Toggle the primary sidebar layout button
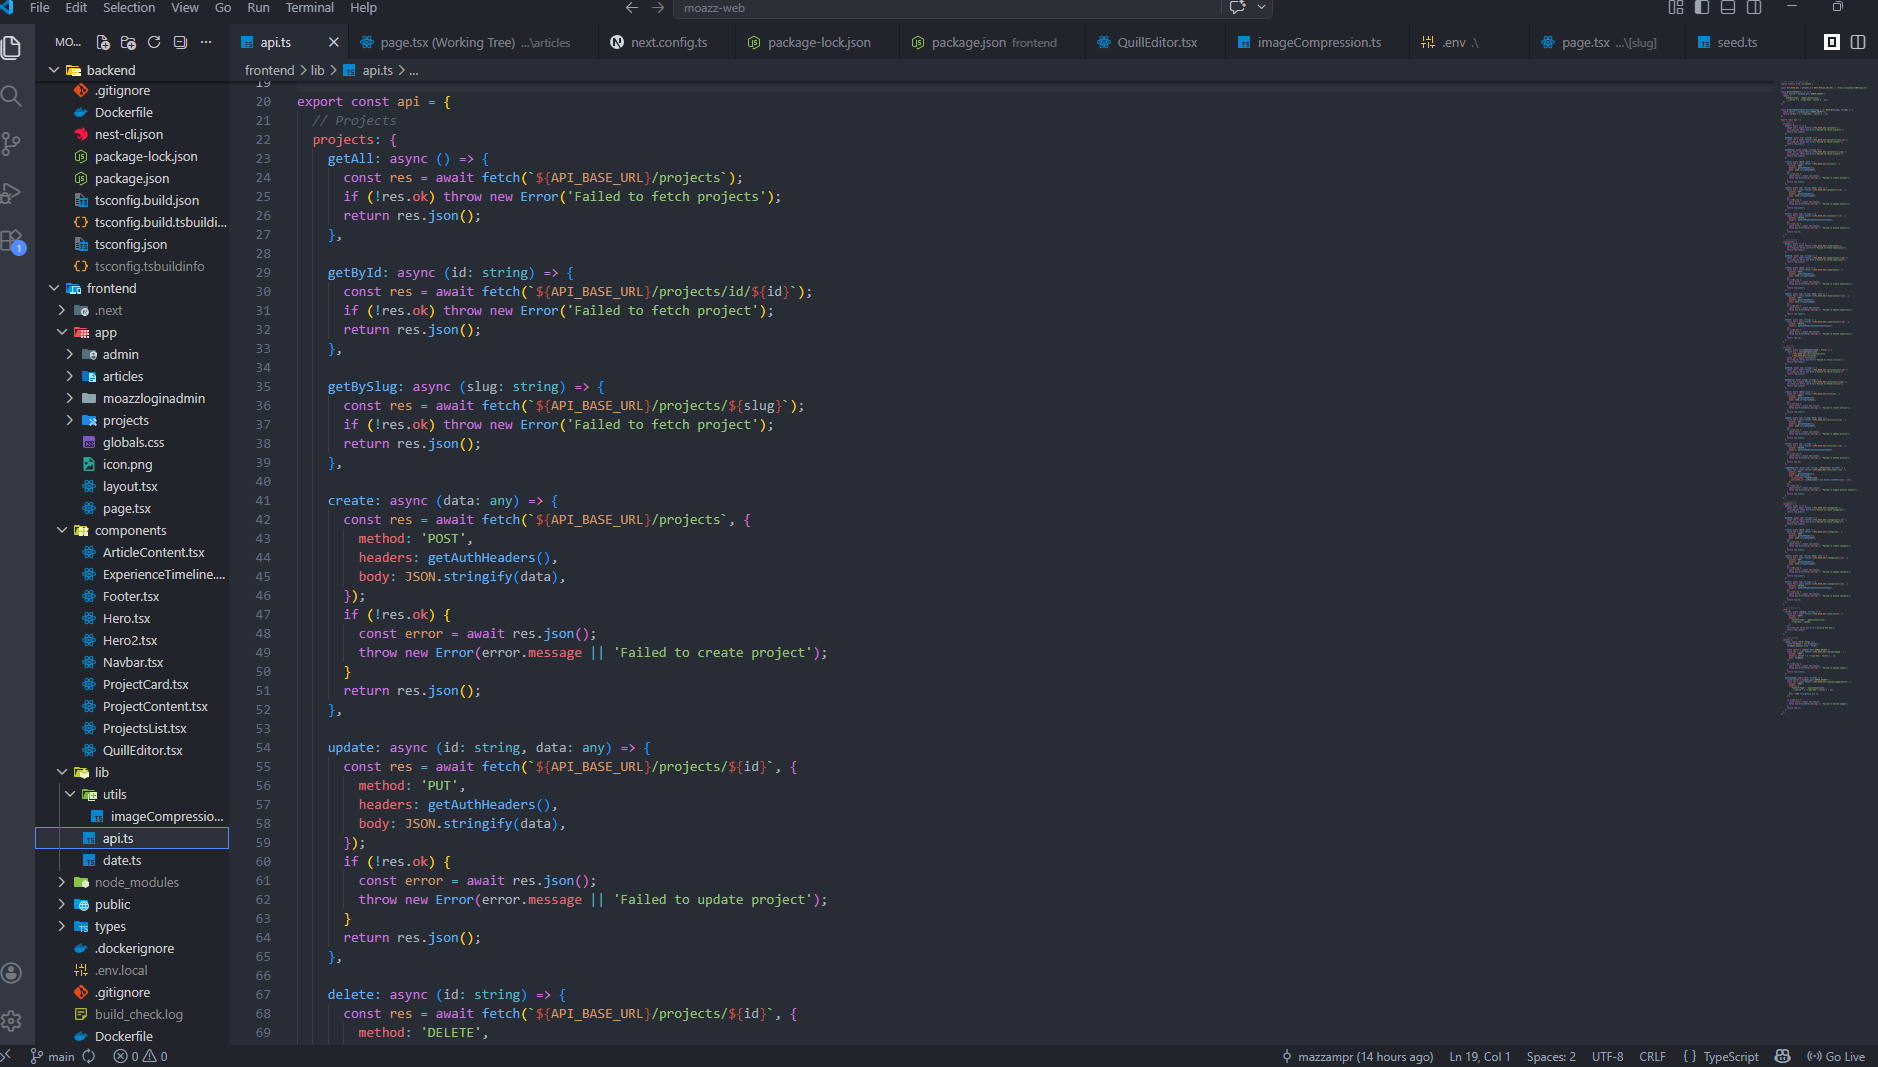Screen dimensions: 1878x1067 click(1702, 7)
